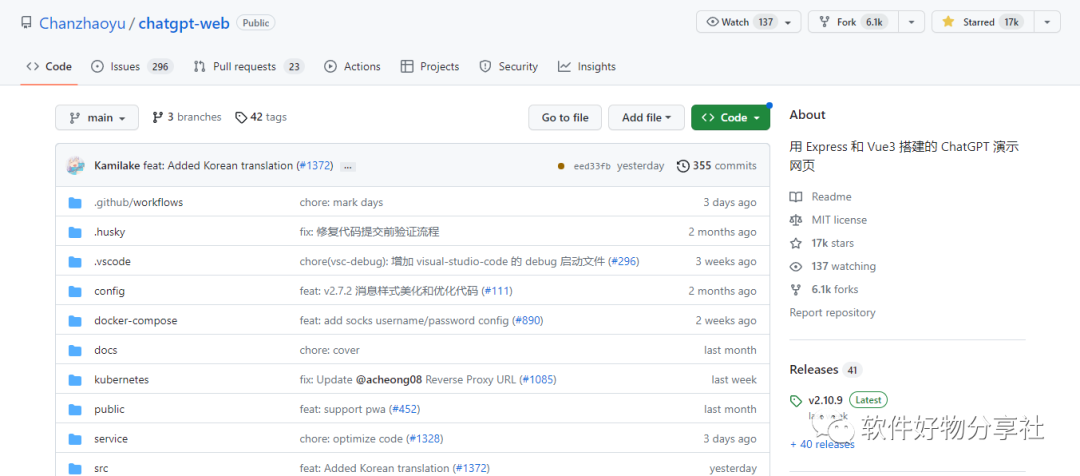Click the config folder icon
Viewport: 1080px width, 476px height.
pos(75,291)
